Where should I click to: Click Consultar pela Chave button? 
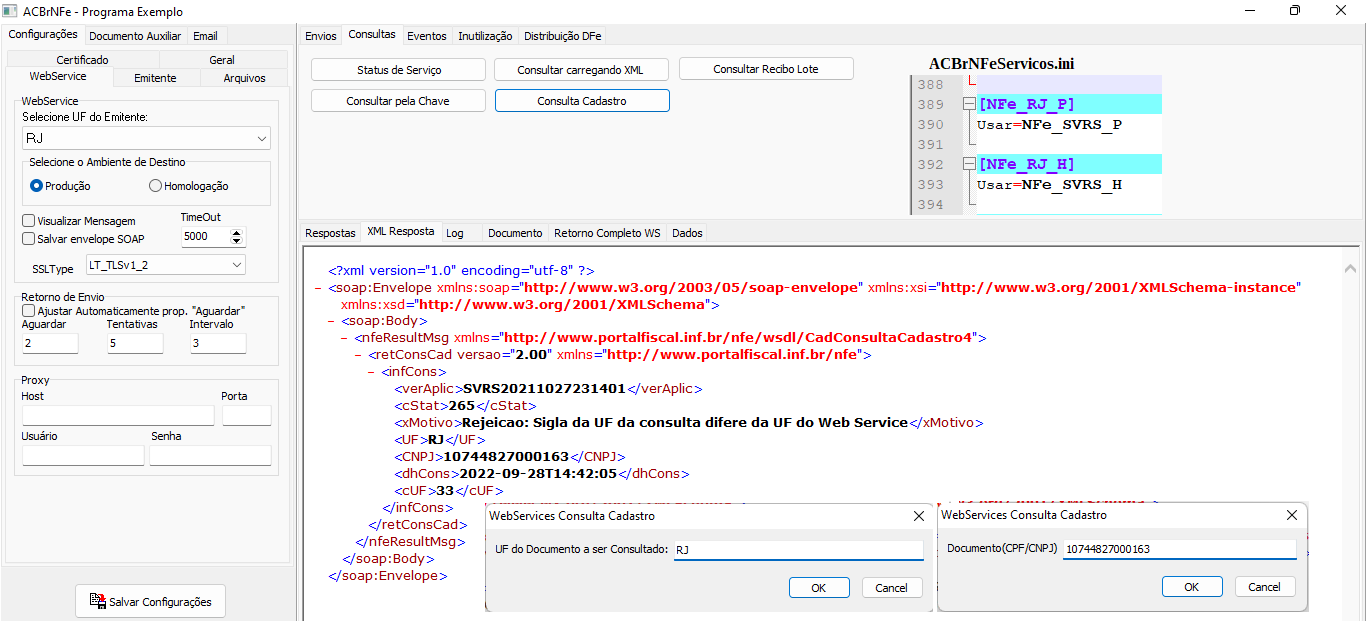point(399,101)
